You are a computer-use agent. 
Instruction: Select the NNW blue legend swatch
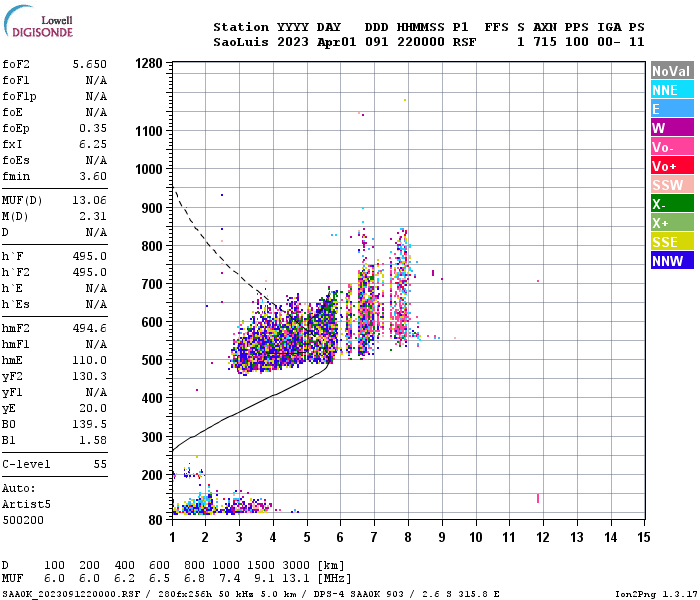point(672,261)
